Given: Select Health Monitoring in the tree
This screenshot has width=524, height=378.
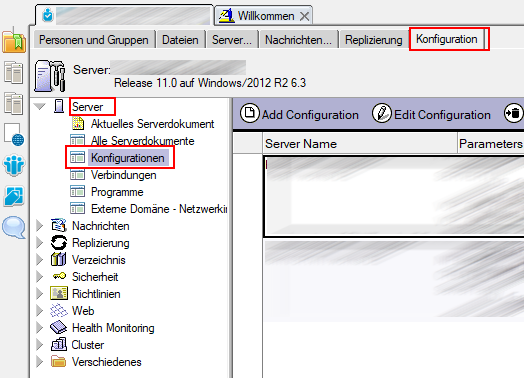Looking at the screenshot, I should pyautogui.click(x=113, y=328).
